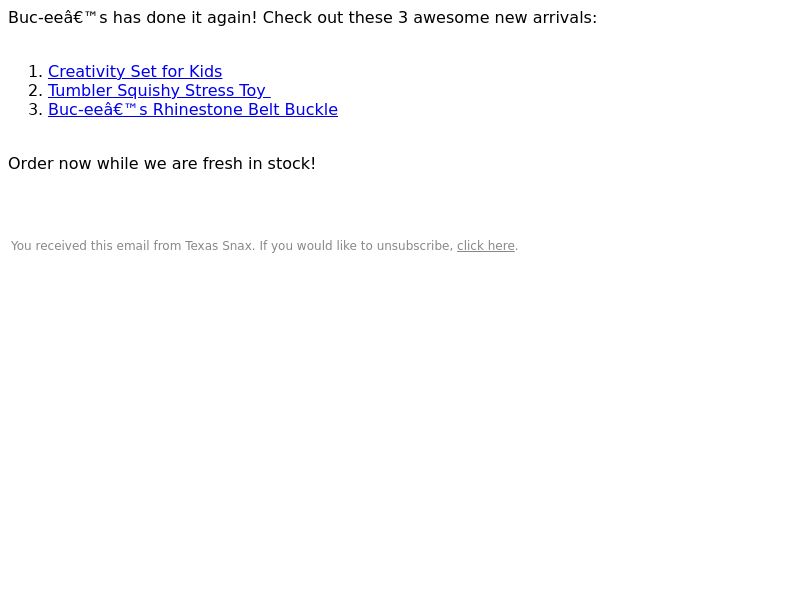The image size is (800, 600).
Task: Select list marker number 3
Action: [35, 110]
